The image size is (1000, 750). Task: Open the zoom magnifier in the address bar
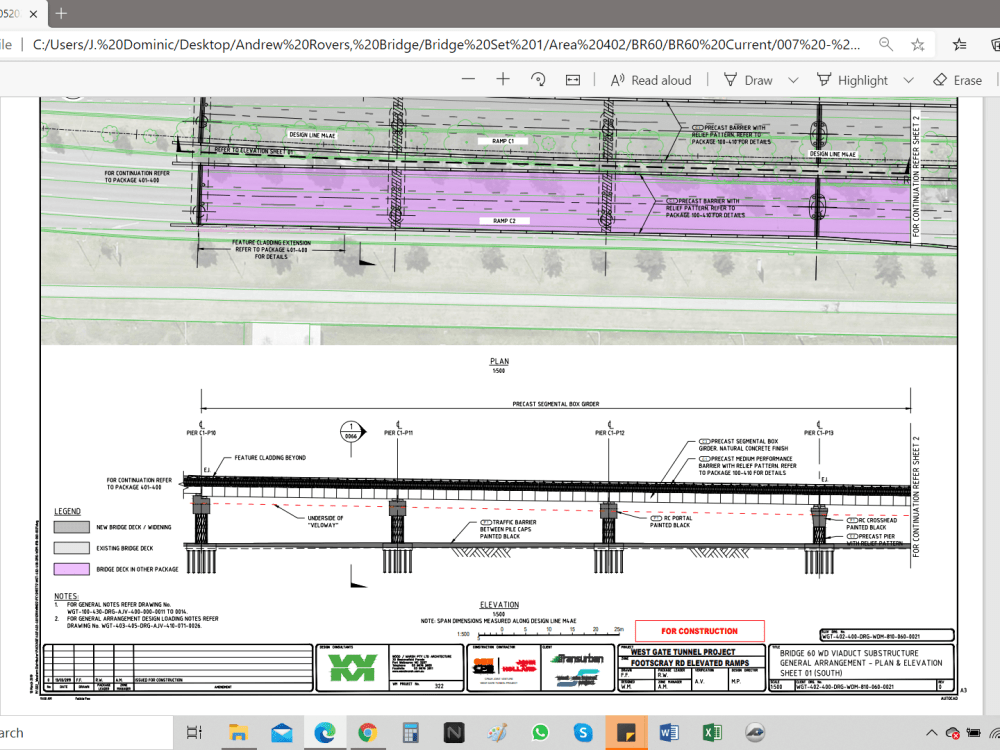(x=886, y=44)
